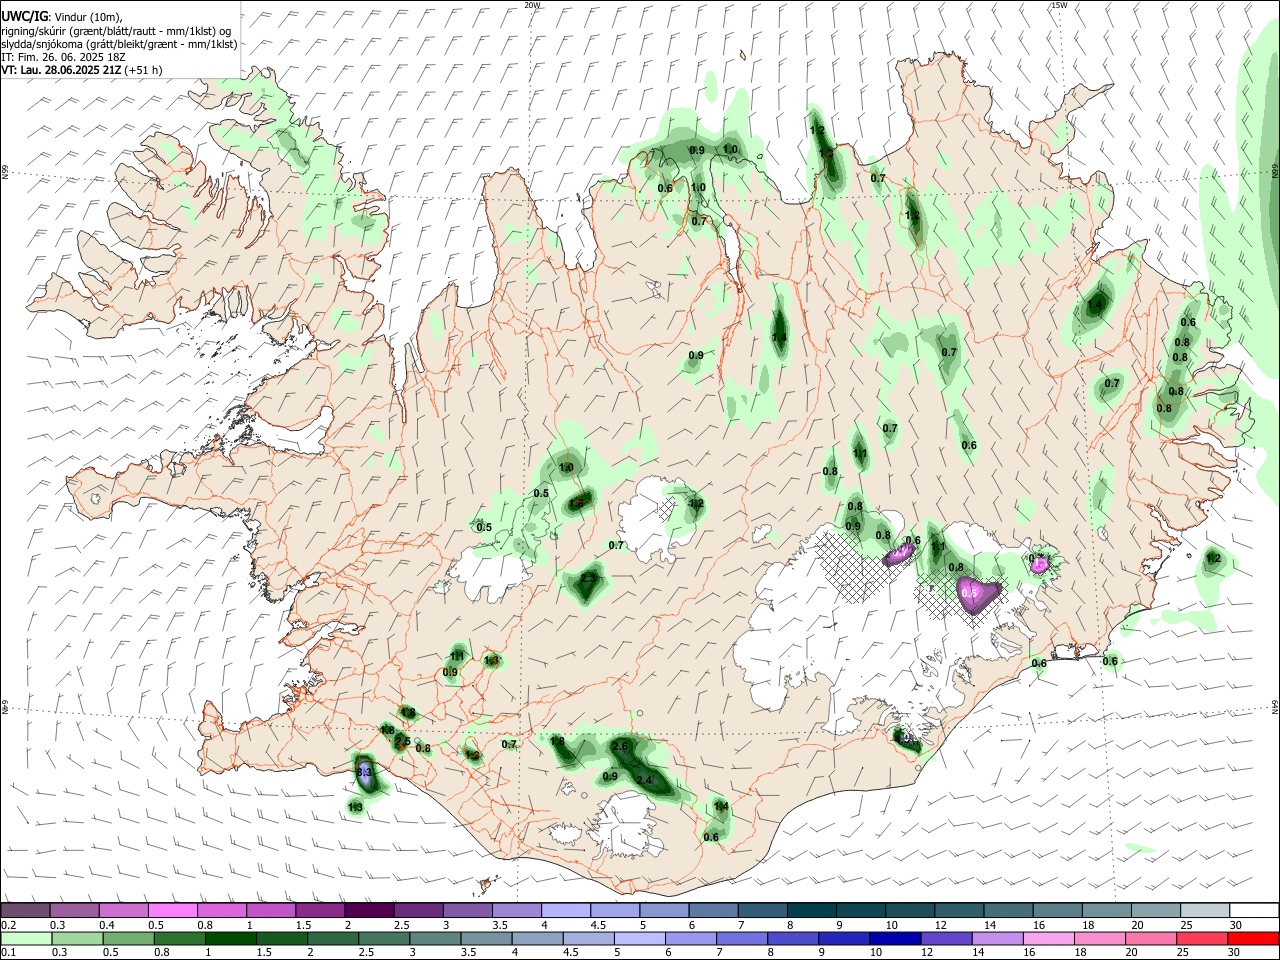The height and width of the screenshot is (960, 1280).
Task: Click the '2.3' precipitation value in central Iceland
Action: click(x=588, y=578)
